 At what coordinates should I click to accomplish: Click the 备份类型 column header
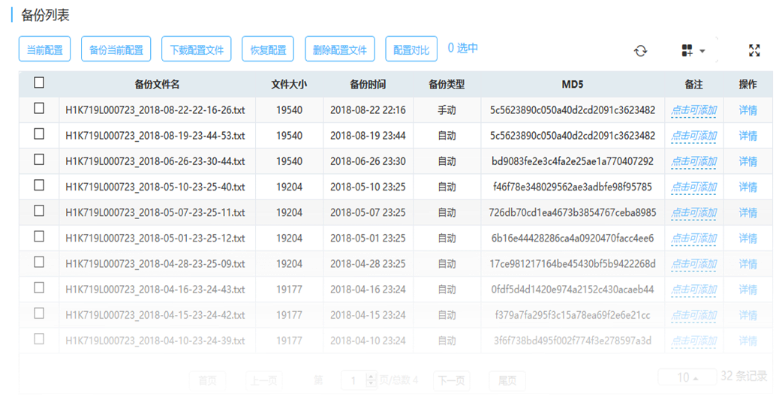pos(447,84)
